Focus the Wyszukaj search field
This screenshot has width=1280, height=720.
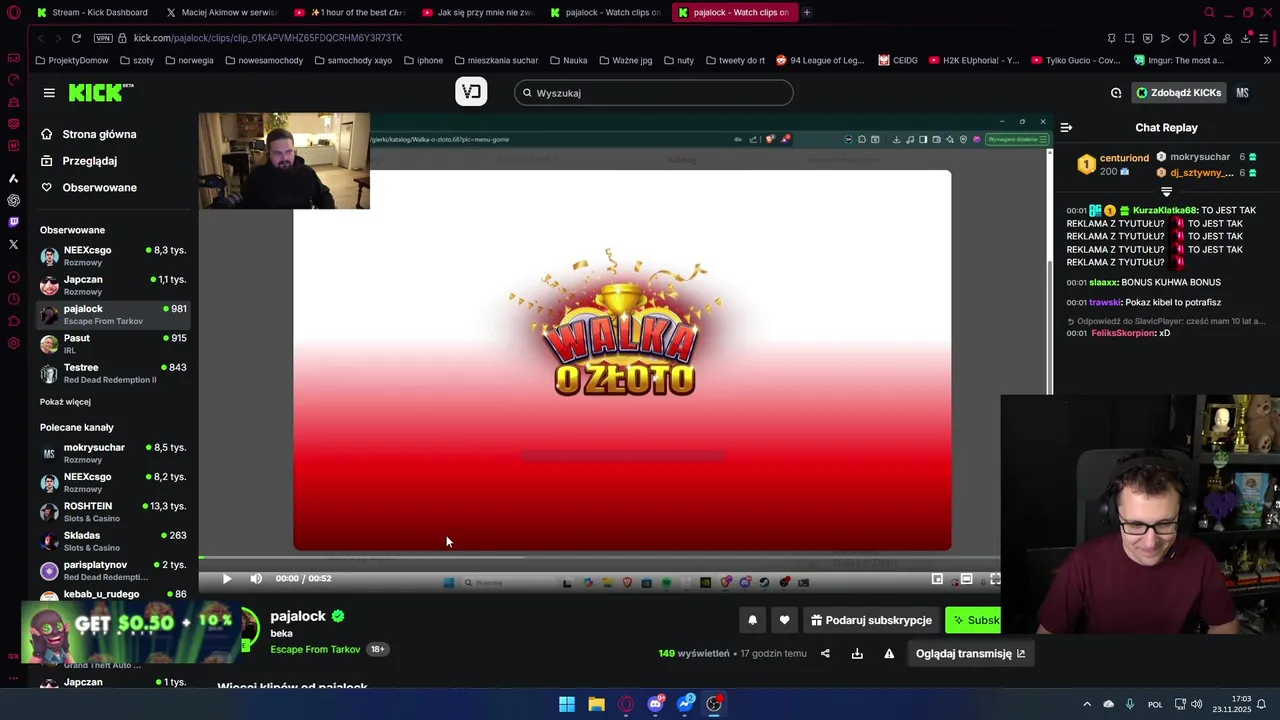(x=654, y=93)
